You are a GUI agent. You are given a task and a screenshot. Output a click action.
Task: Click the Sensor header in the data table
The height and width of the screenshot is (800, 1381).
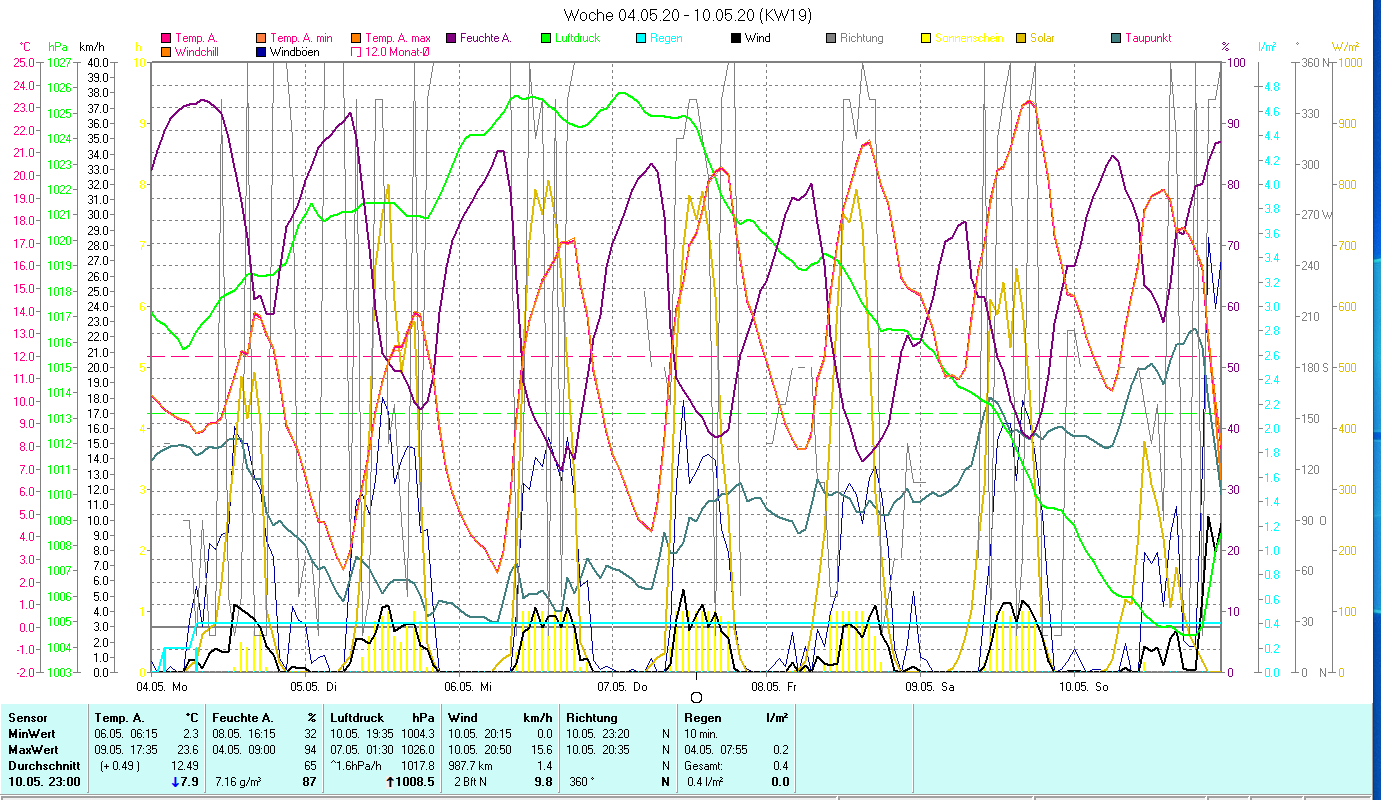pos(27,718)
